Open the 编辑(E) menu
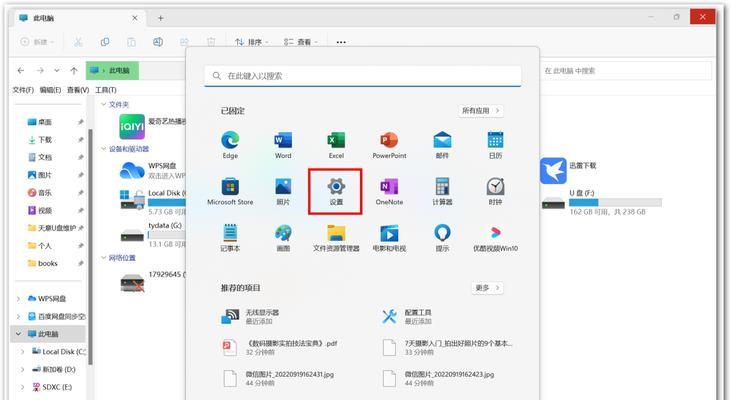 (50, 90)
